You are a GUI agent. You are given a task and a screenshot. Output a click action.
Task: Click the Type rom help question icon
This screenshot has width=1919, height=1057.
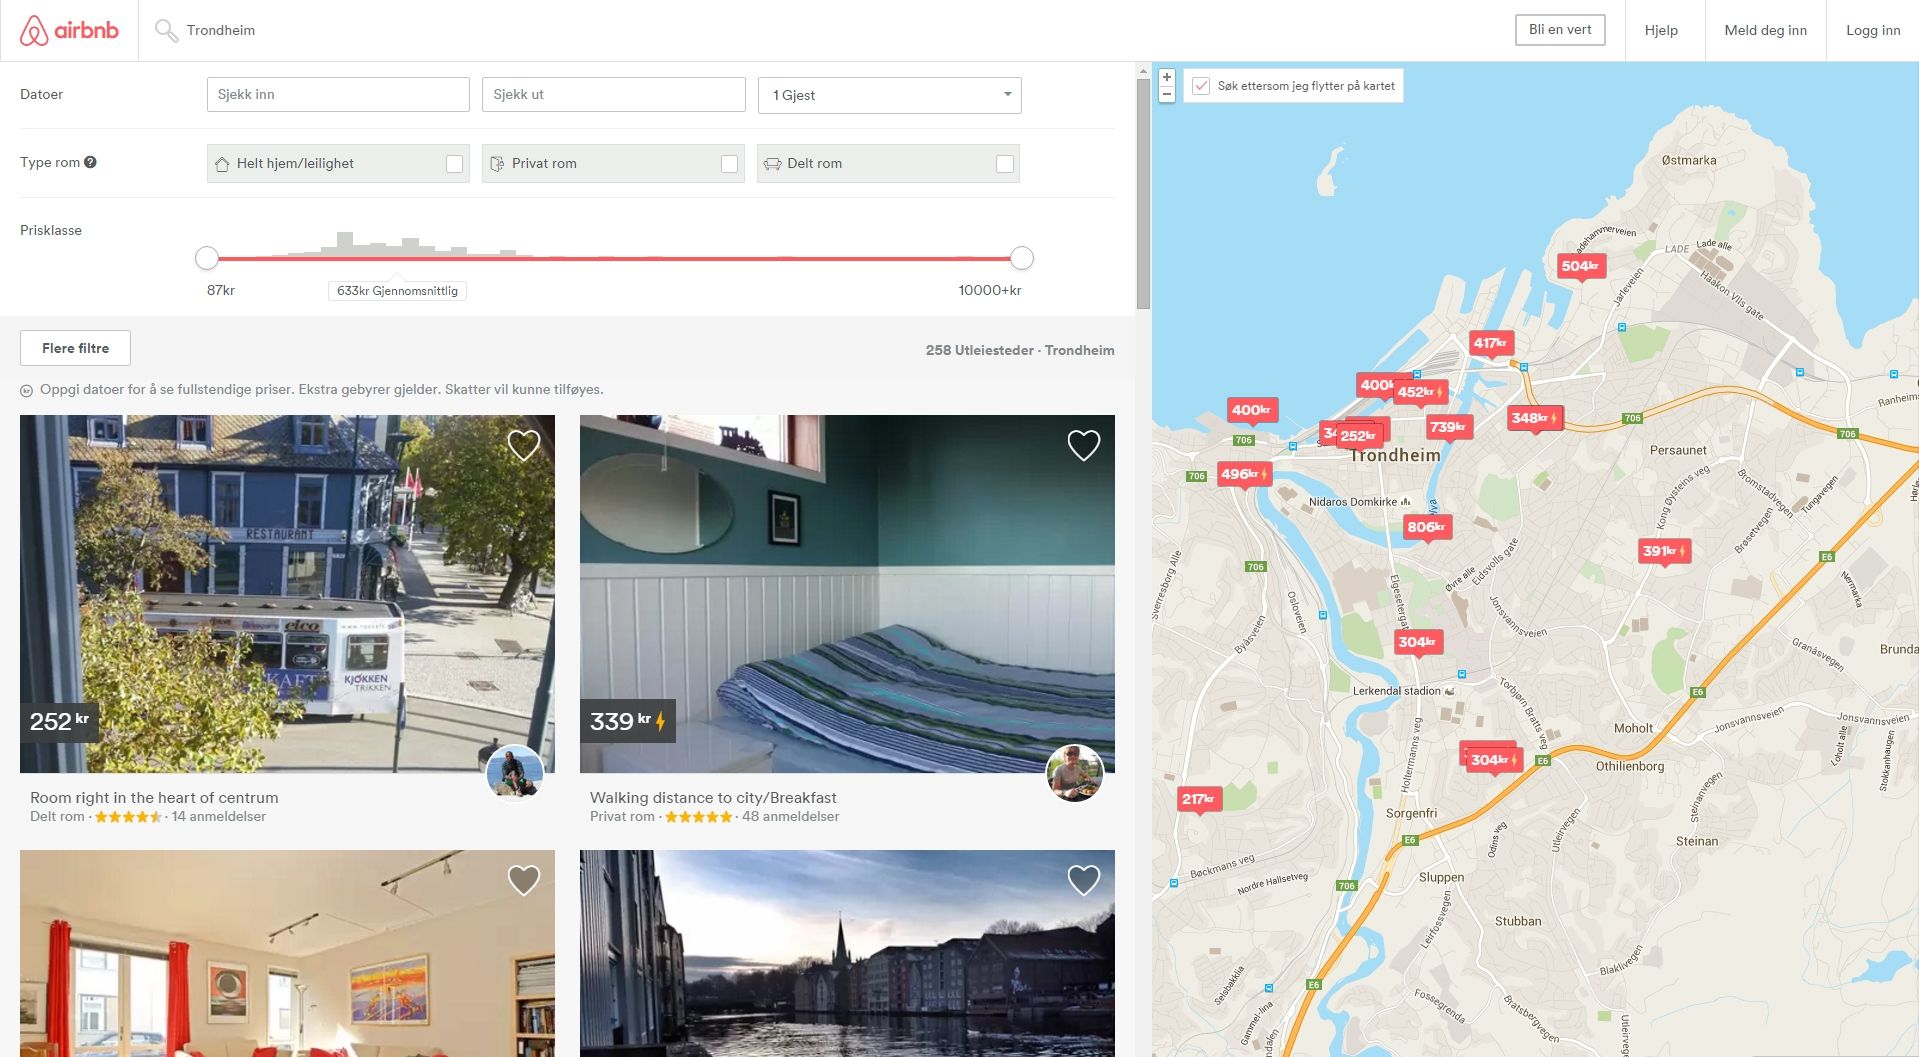[90, 162]
